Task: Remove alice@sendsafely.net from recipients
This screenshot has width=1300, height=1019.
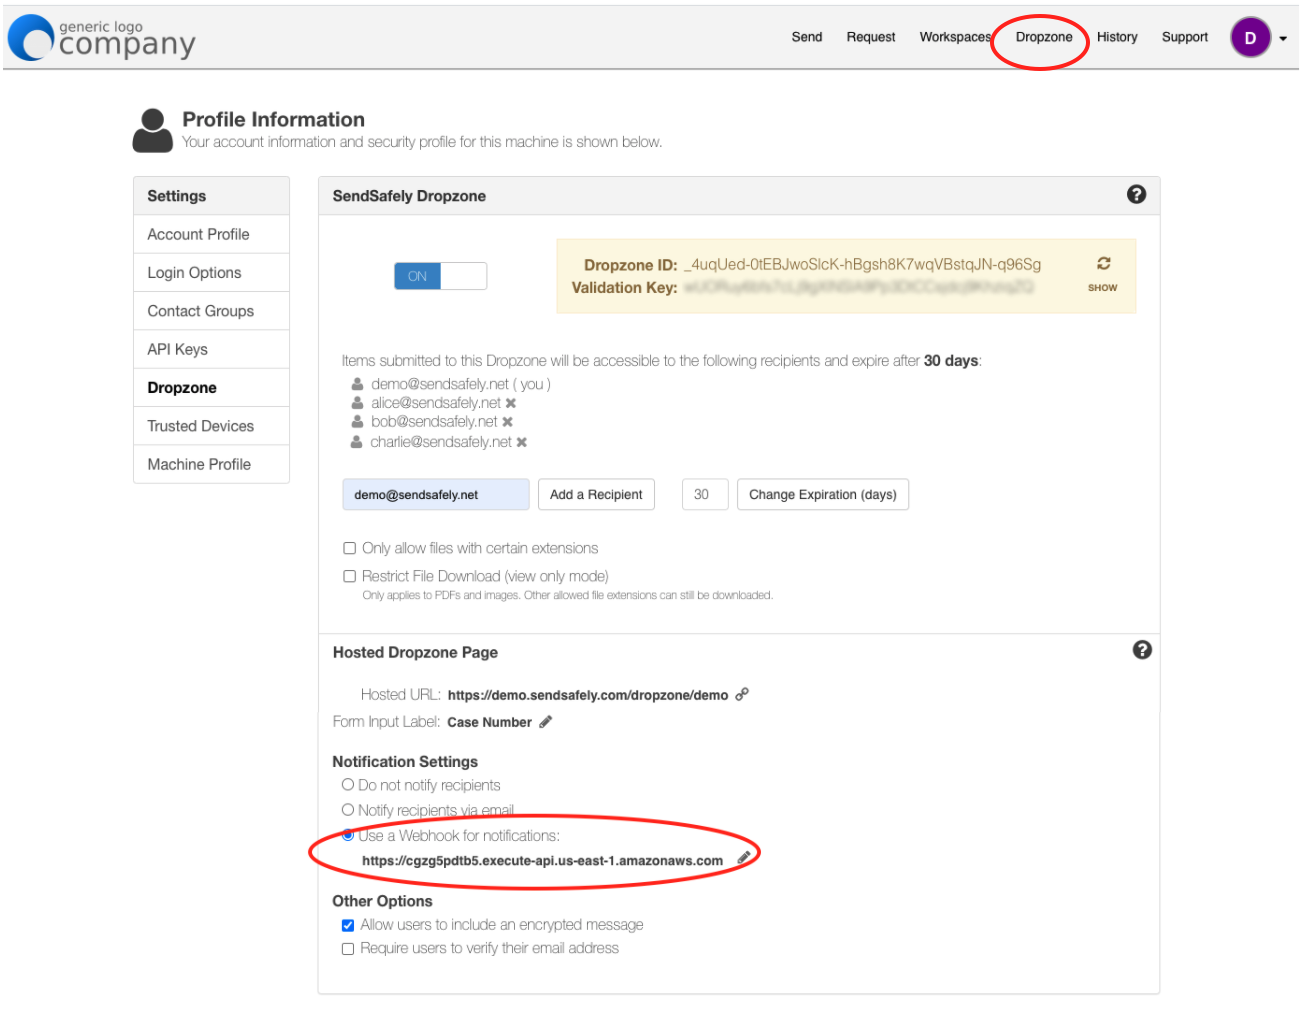Action: [511, 402]
